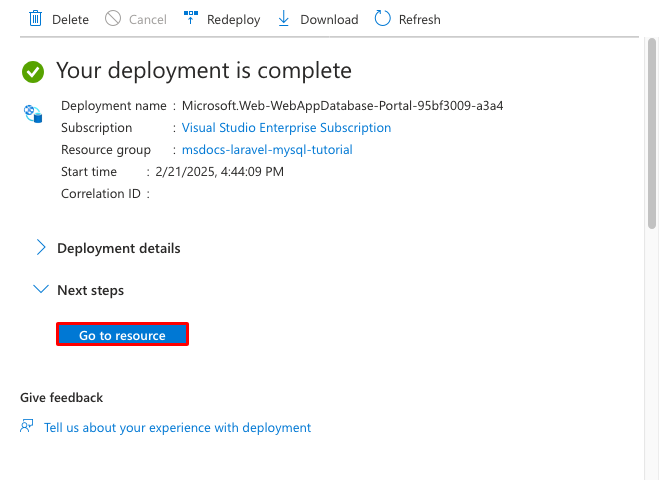This screenshot has width=659, height=480.
Task: Click the Delete trash can icon
Action: [x=36, y=19]
